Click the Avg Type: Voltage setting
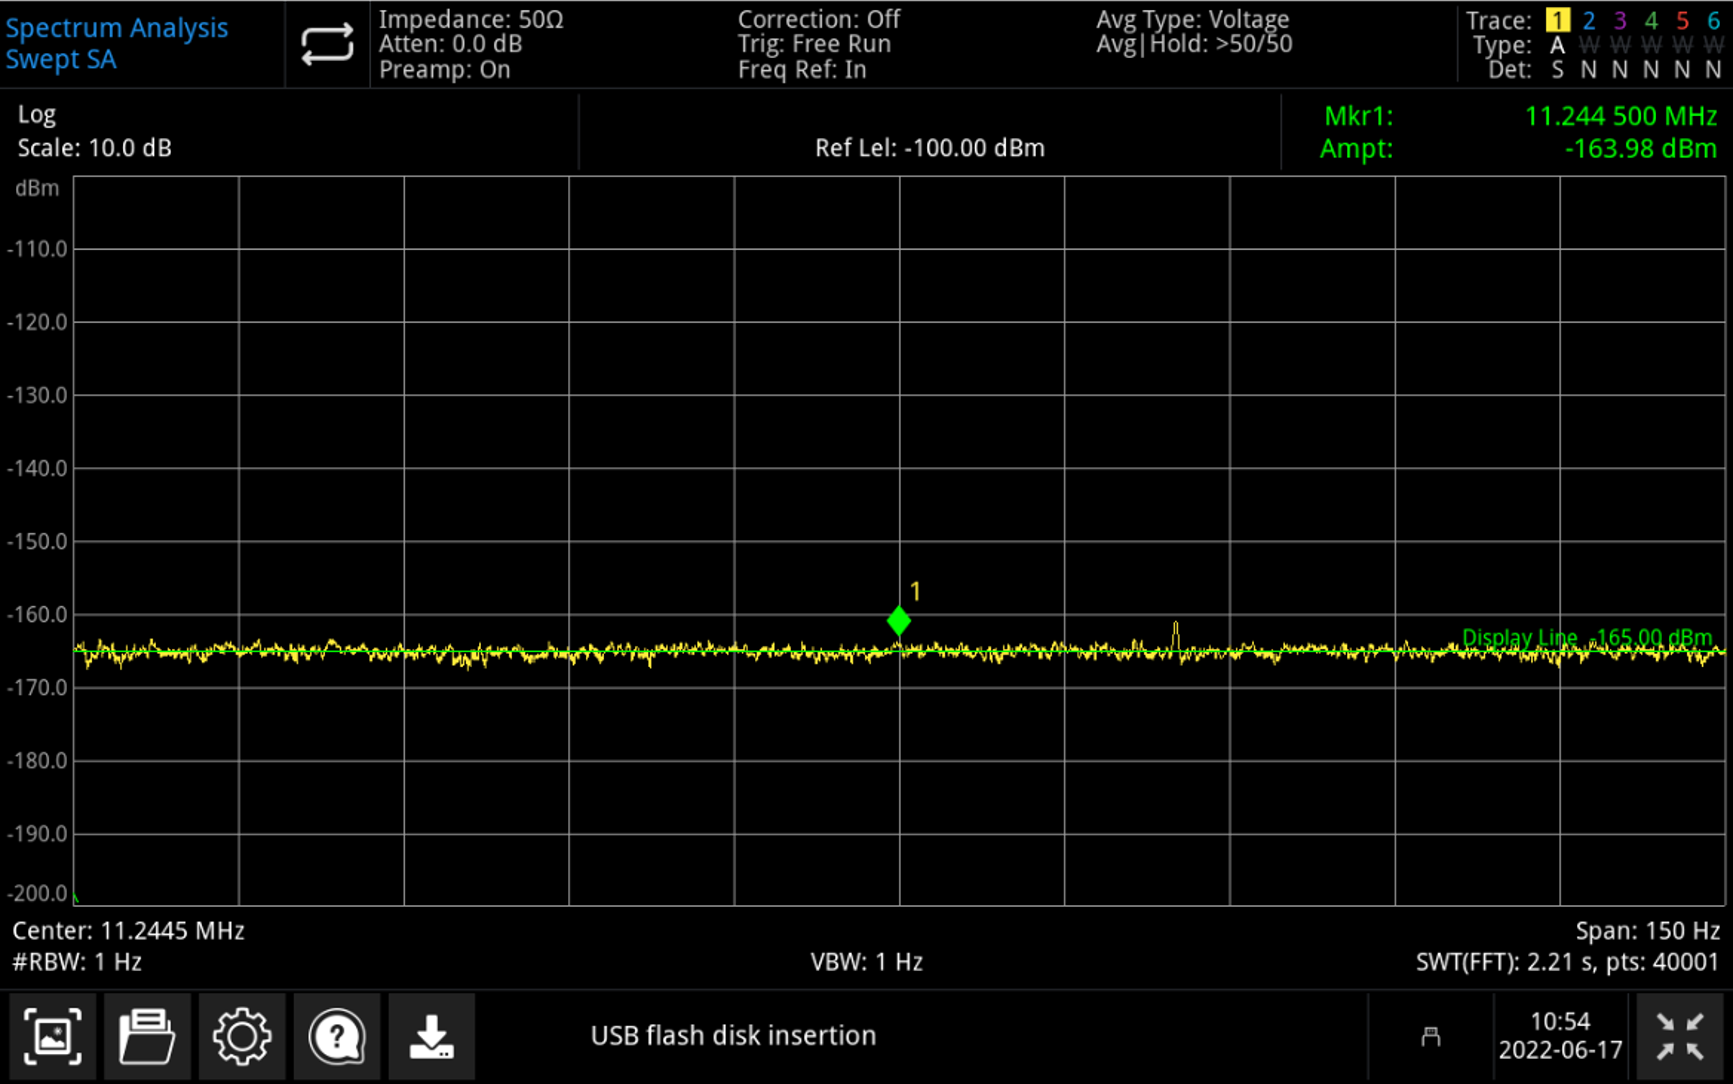 tap(1193, 19)
